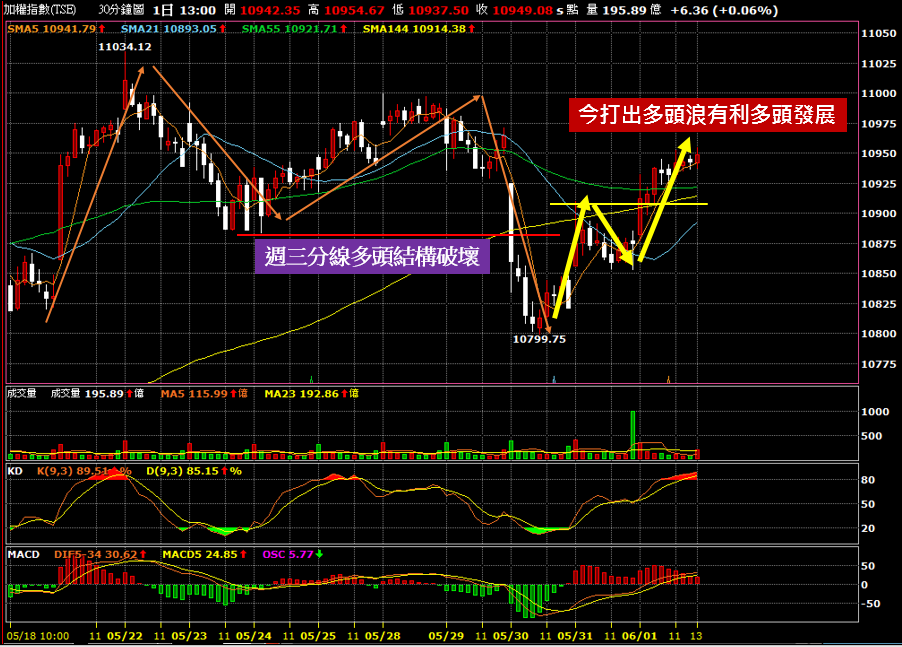Click the 11000 level on the price axis
The image size is (902, 647).
point(879,94)
